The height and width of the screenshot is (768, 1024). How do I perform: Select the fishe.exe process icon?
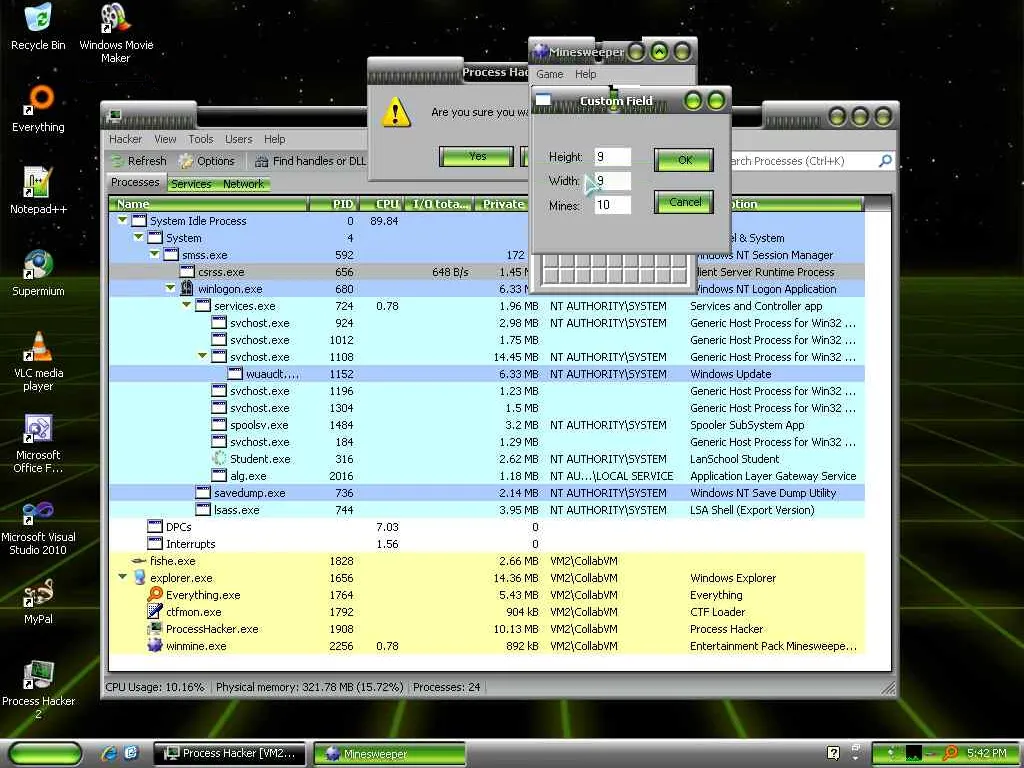coord(138,560)
